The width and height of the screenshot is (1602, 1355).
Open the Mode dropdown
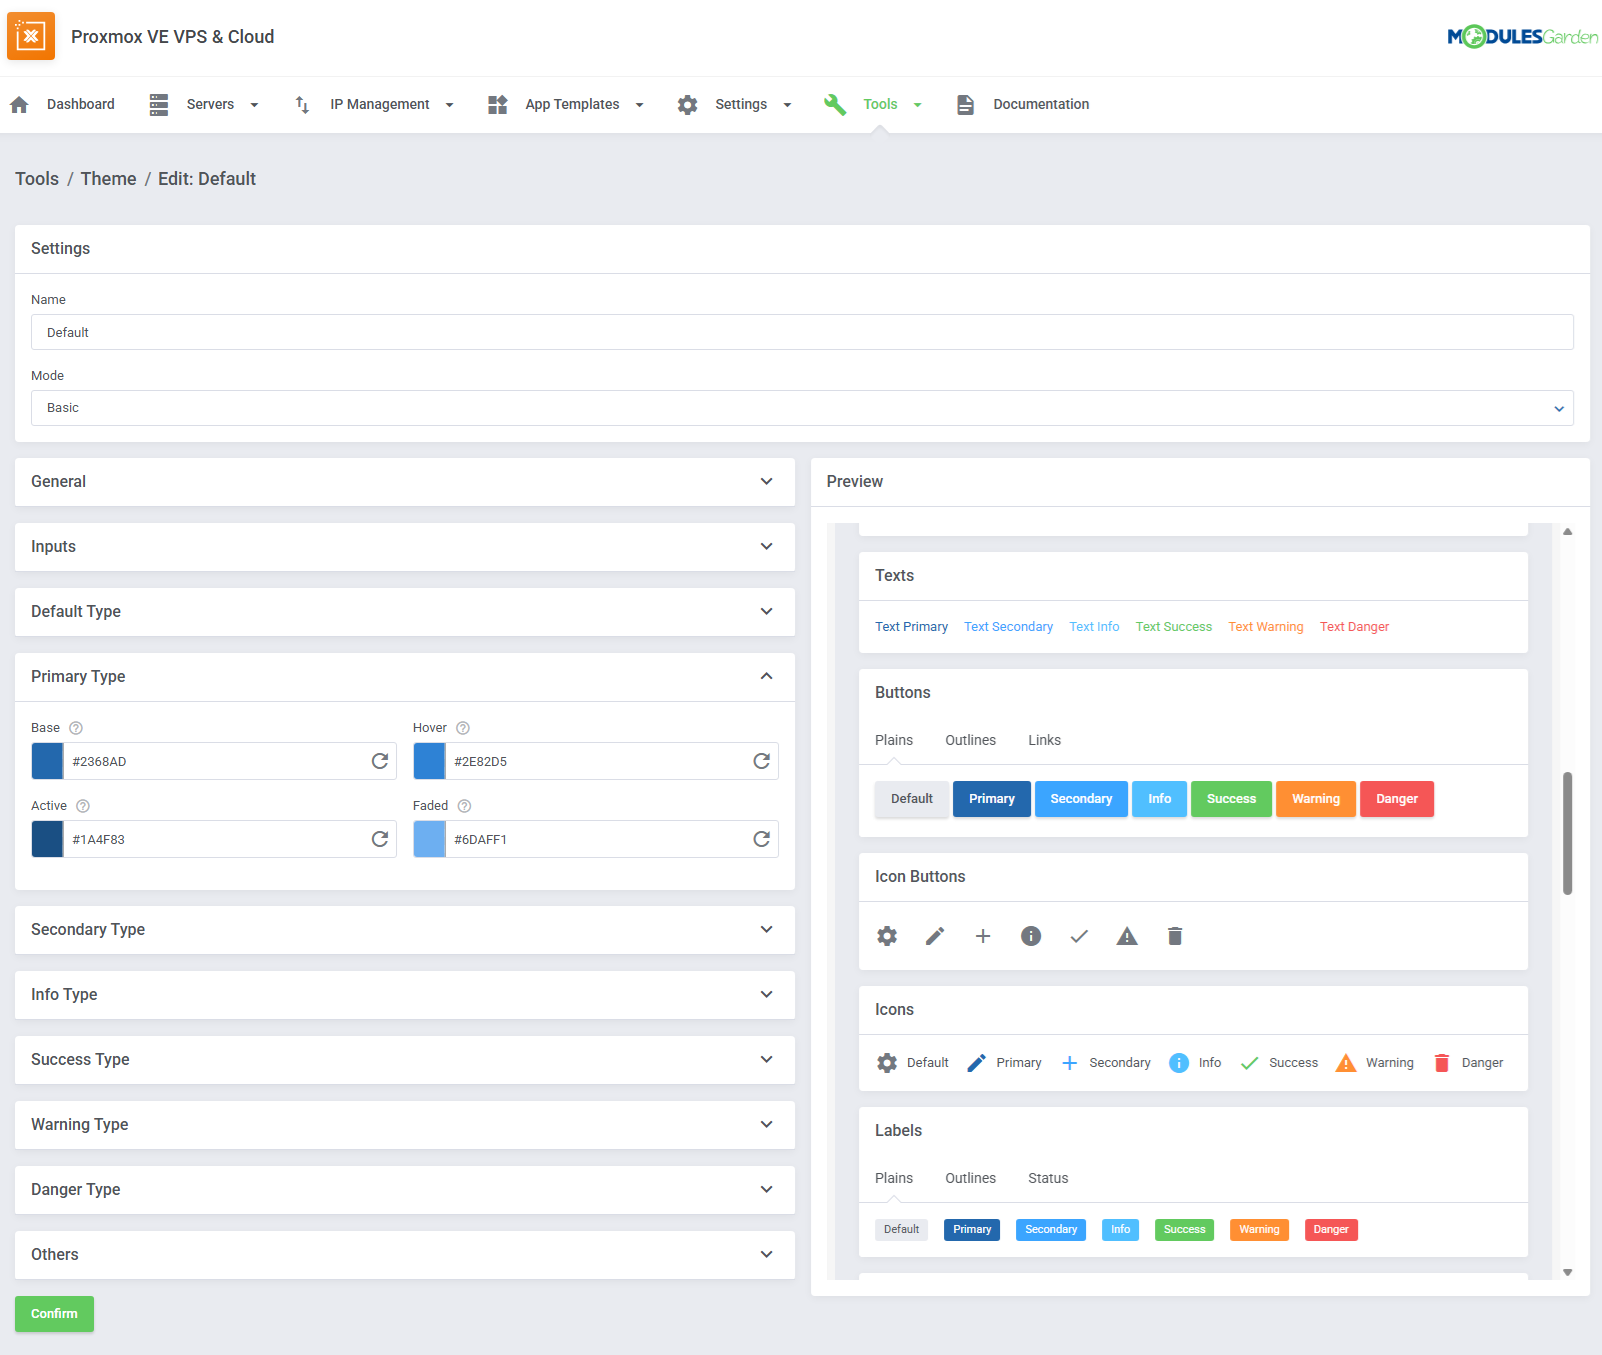[802, 408]
